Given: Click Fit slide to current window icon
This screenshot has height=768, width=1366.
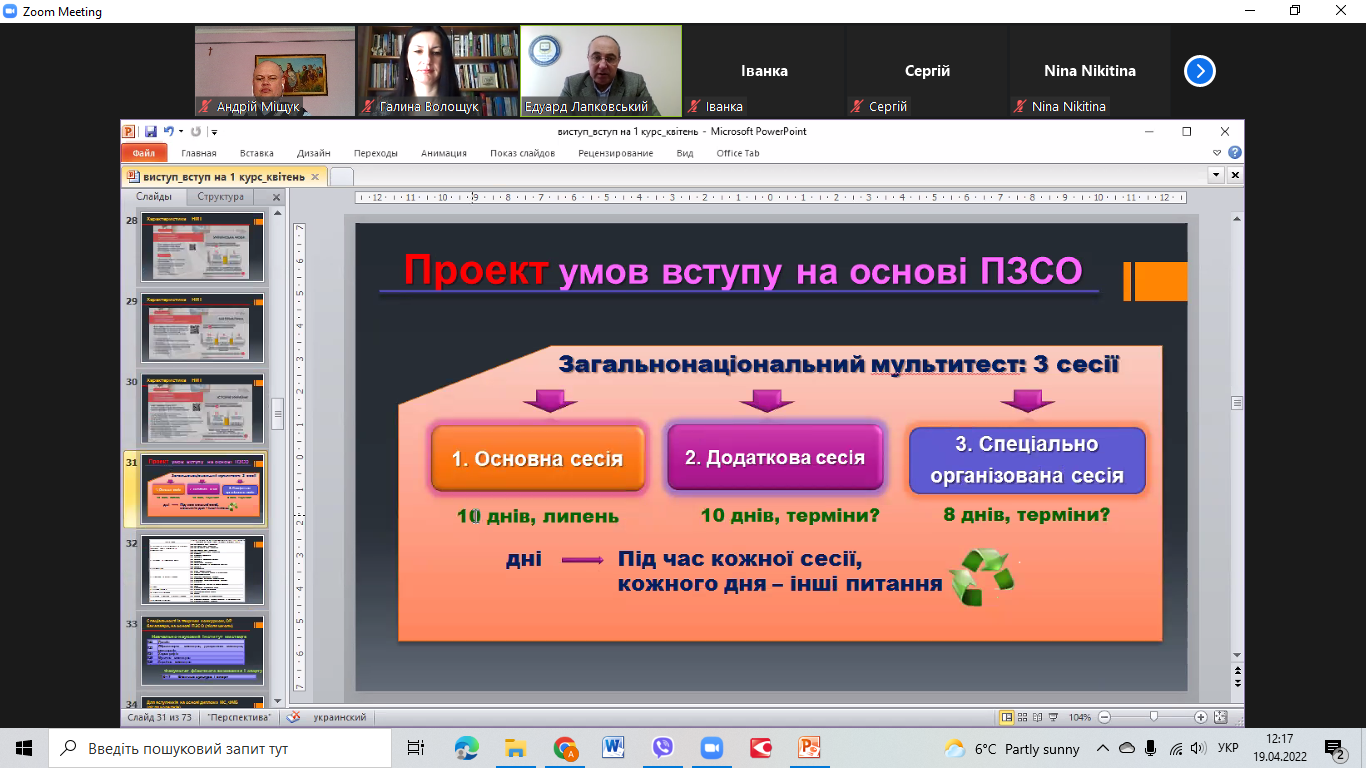Looking at the screenshot, I should pyautogui.click(x=1220, y=717).
